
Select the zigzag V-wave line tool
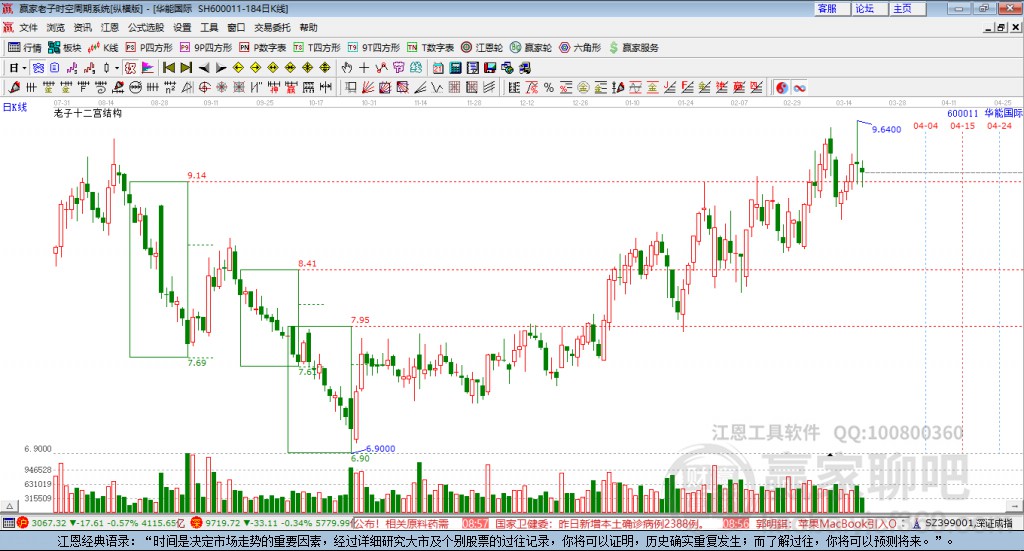point(437,87)
